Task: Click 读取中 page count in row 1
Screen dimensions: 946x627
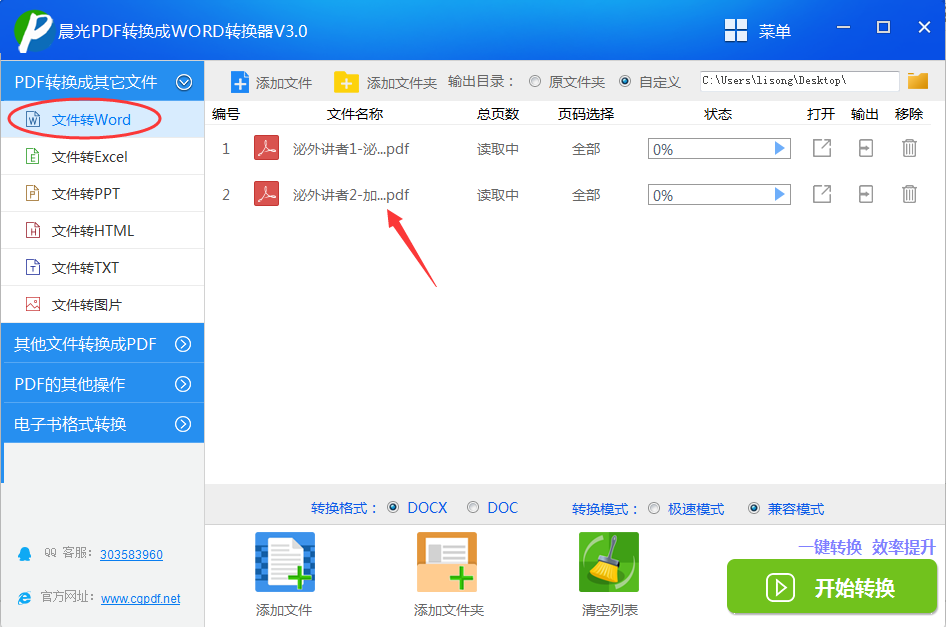Action: click(x=498, y=148)
